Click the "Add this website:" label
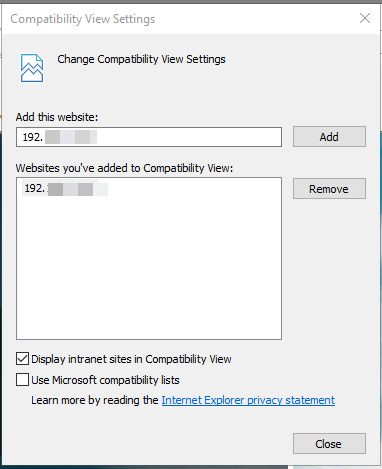This screenshot has width=382, height=469. coord(57,117)
